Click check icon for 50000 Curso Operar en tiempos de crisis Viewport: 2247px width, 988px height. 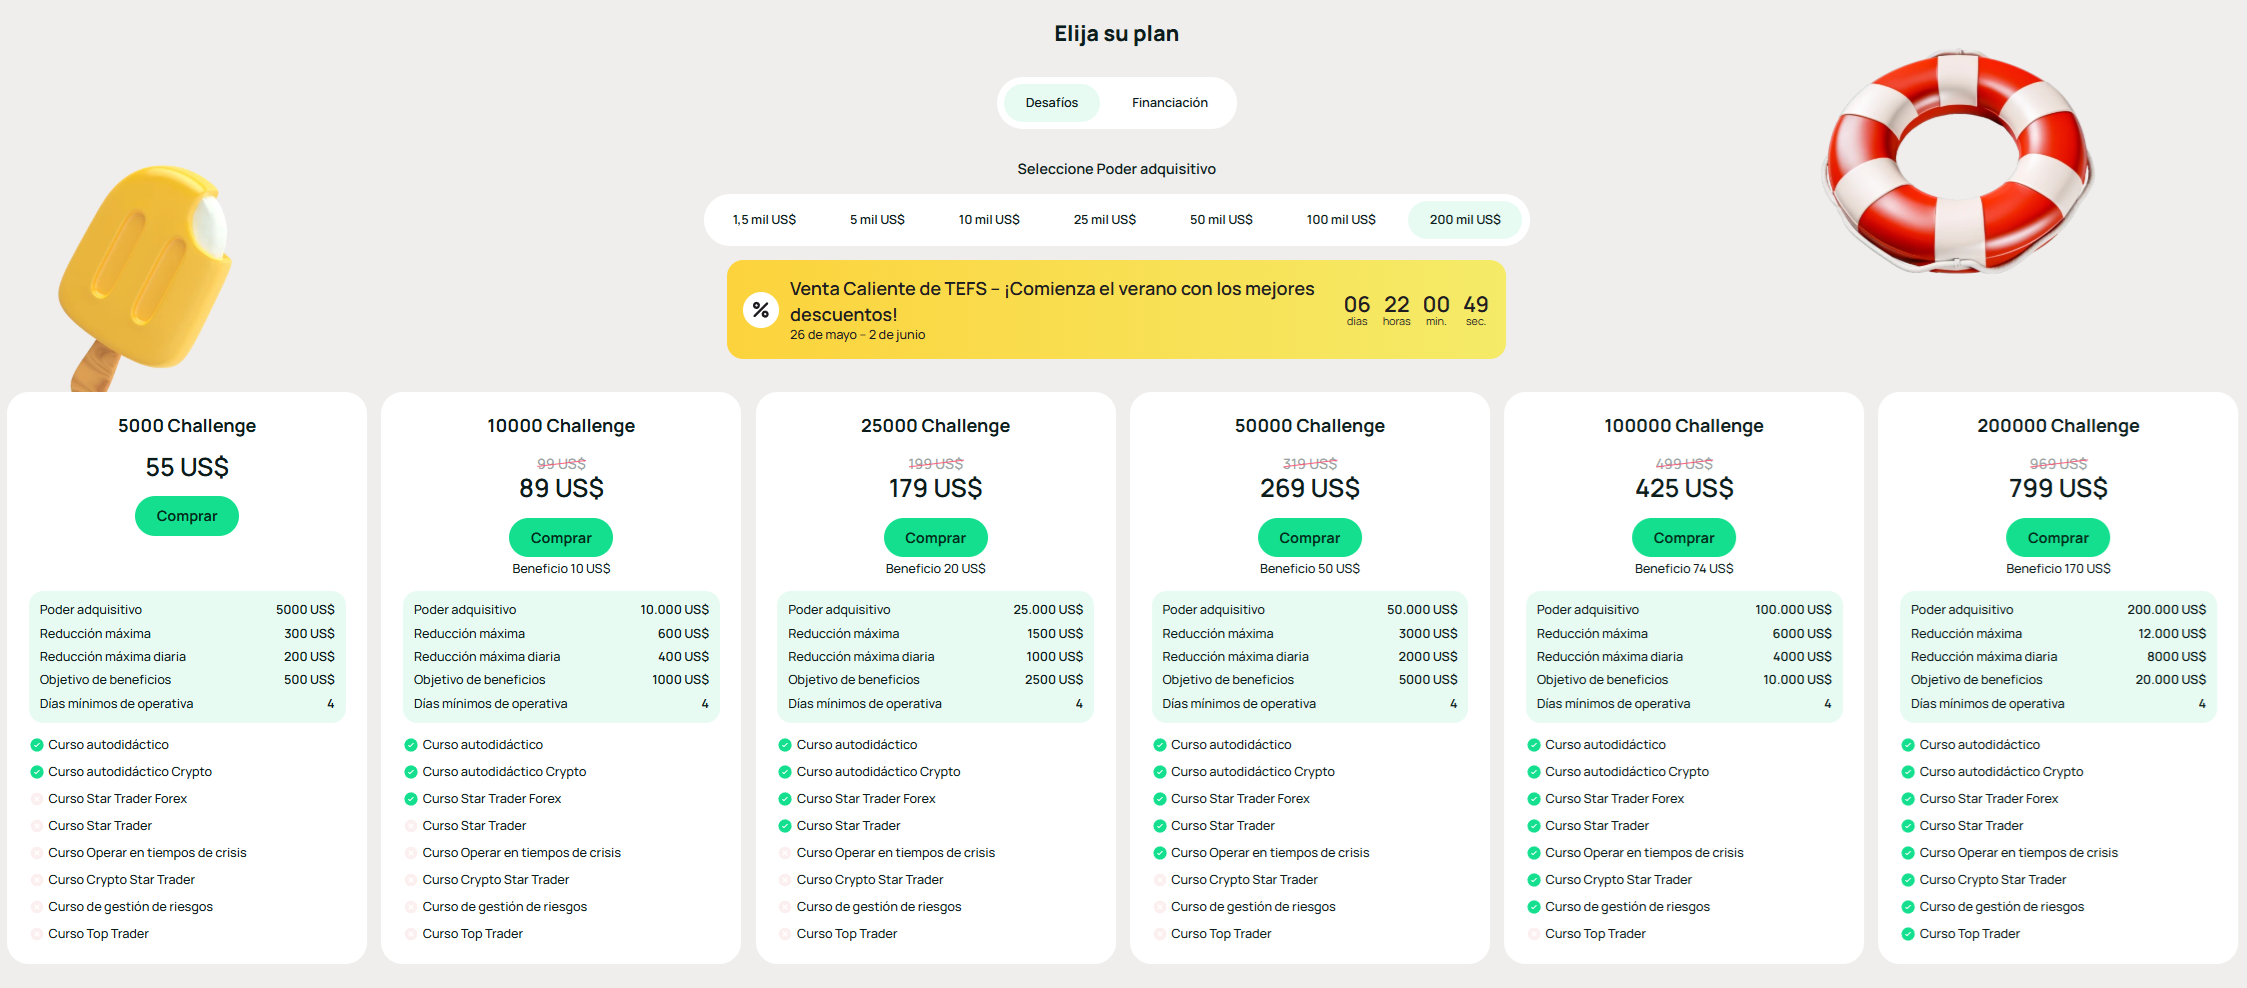pyautogui.click(x=1160, y=853)
